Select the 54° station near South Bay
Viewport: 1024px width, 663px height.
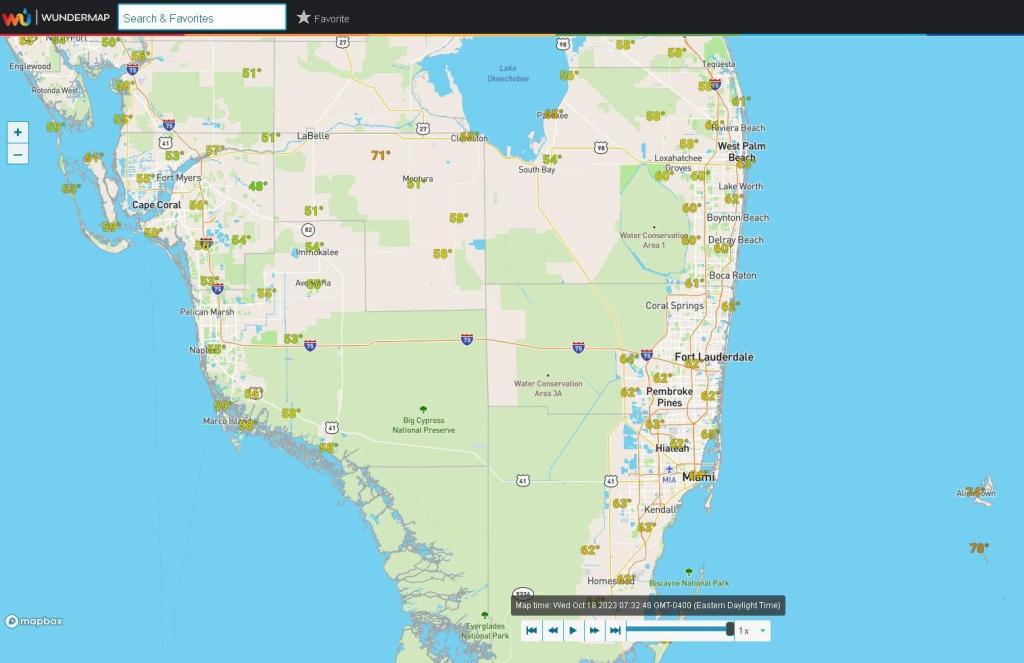point(551,159)
